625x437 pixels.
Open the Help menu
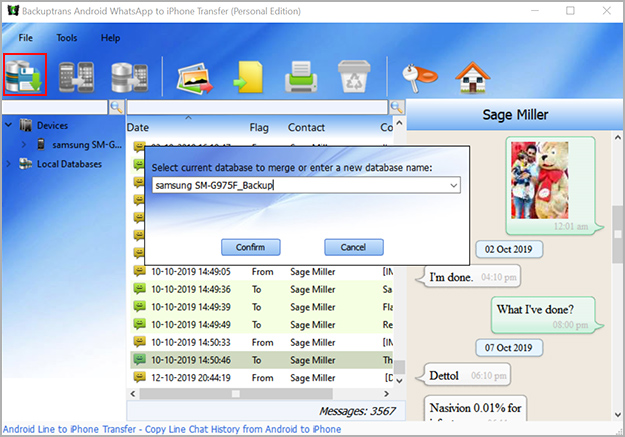[110, 38]
